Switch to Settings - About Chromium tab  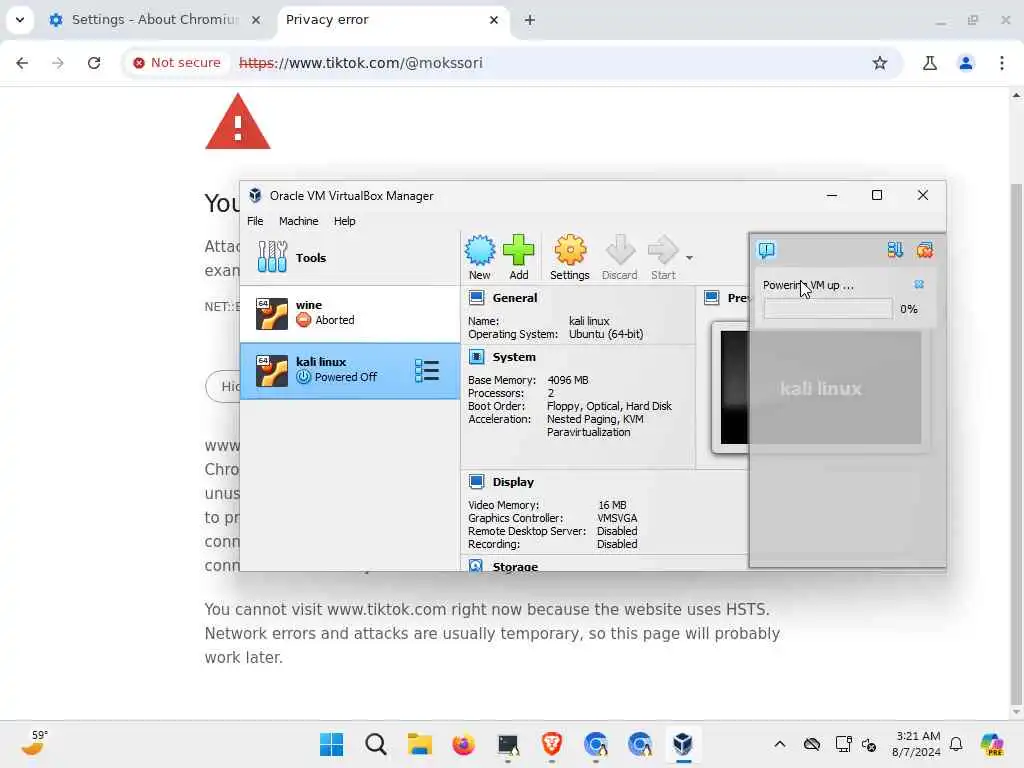point(155,20)
